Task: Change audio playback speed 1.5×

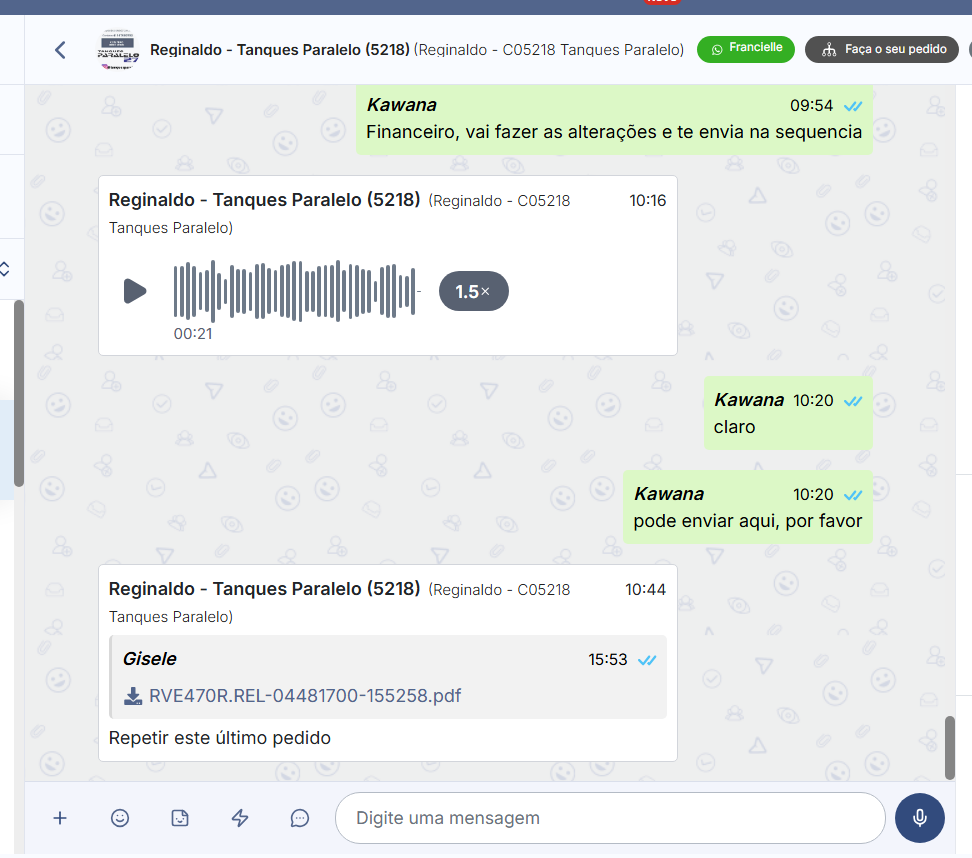Action: tap(473, 292)
